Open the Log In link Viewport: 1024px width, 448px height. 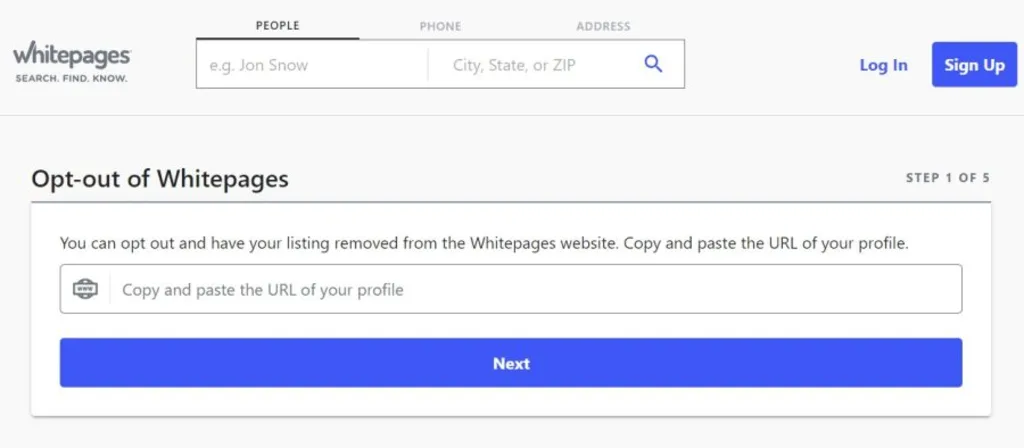[x=883, y=65]
